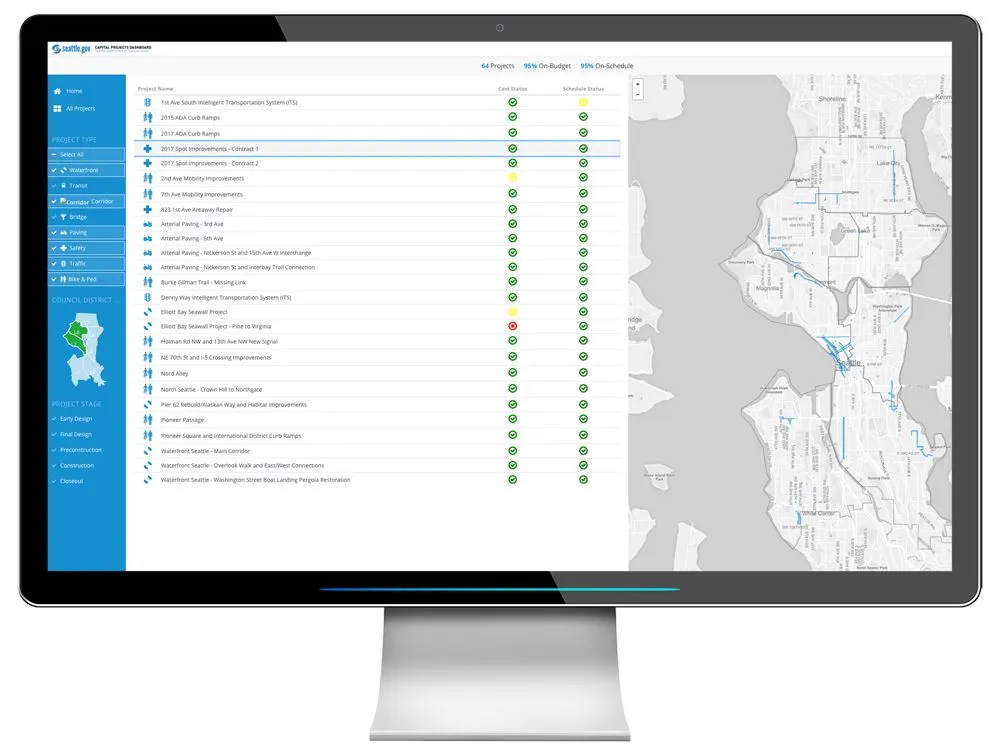Go to Home in the sidebar

pos(72,92)
